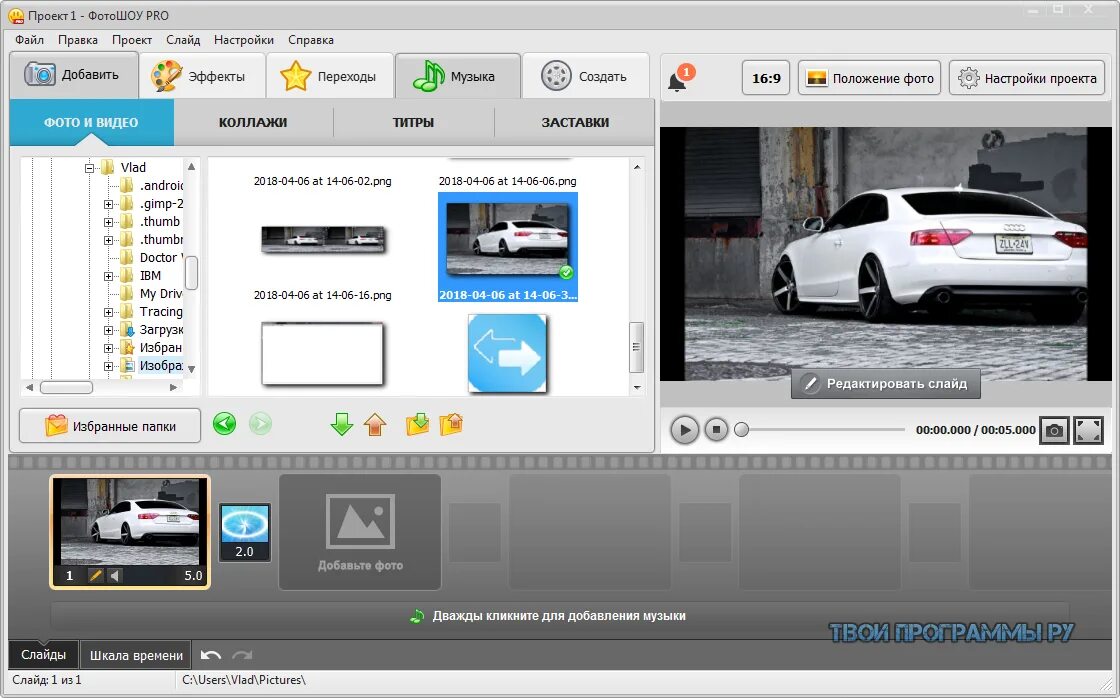
Task: Collapse the Vlad folder node
Action: point(89,169)
